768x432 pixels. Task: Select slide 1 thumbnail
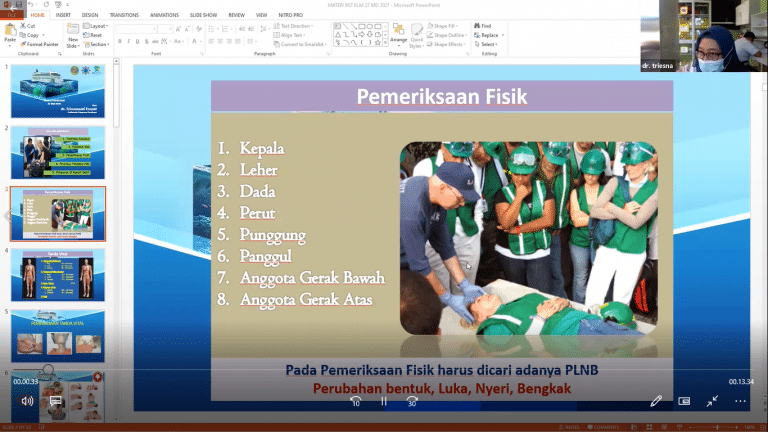click(x=58, y=91)
